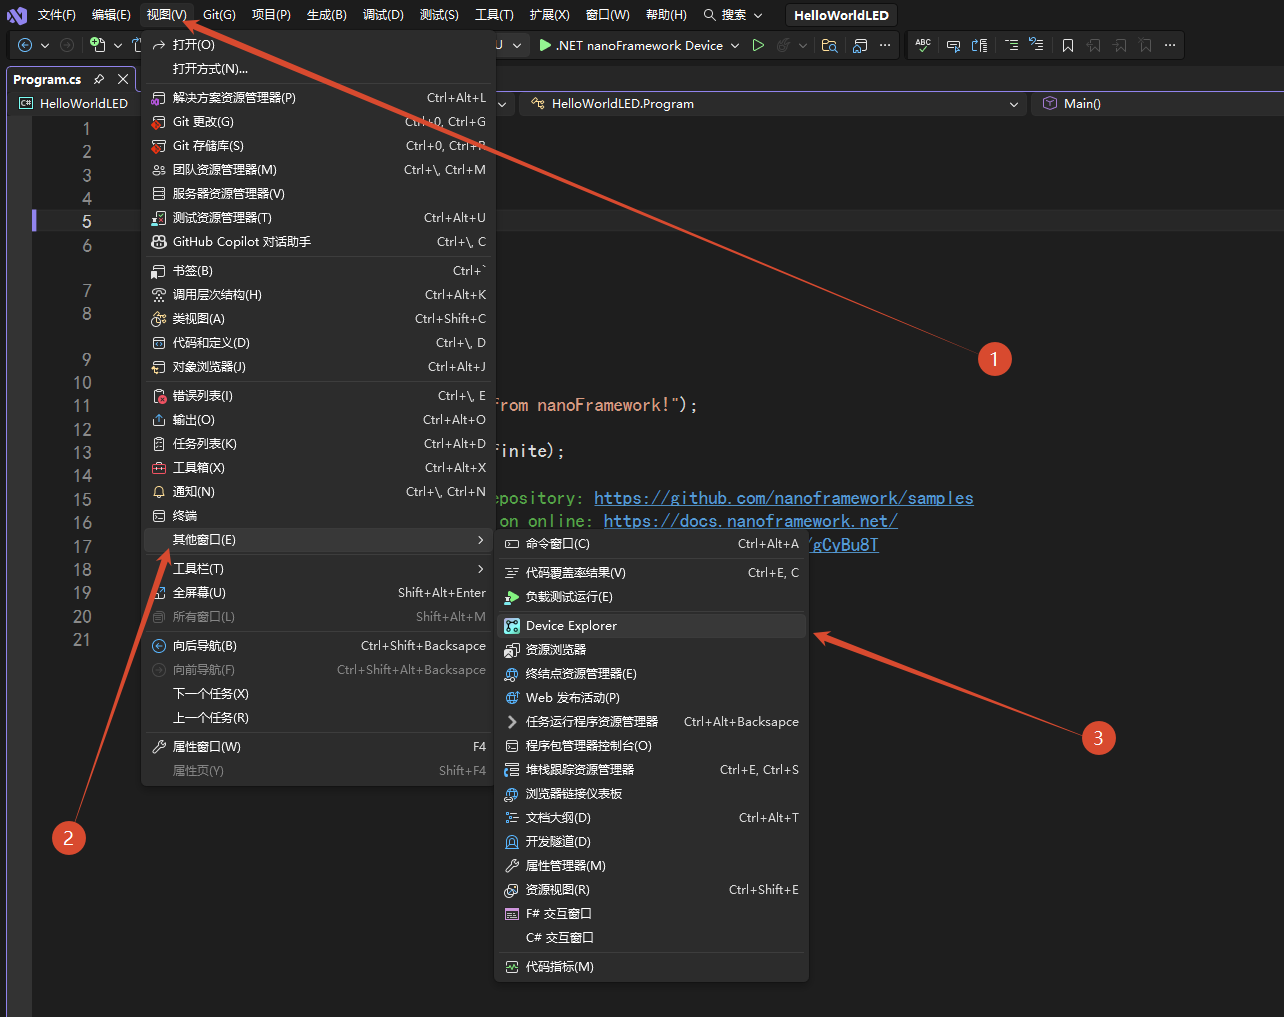This screenshot has width=1284, height=1017.
Task: Choose 错误列表(I) menu item
Action: [319, 396]
